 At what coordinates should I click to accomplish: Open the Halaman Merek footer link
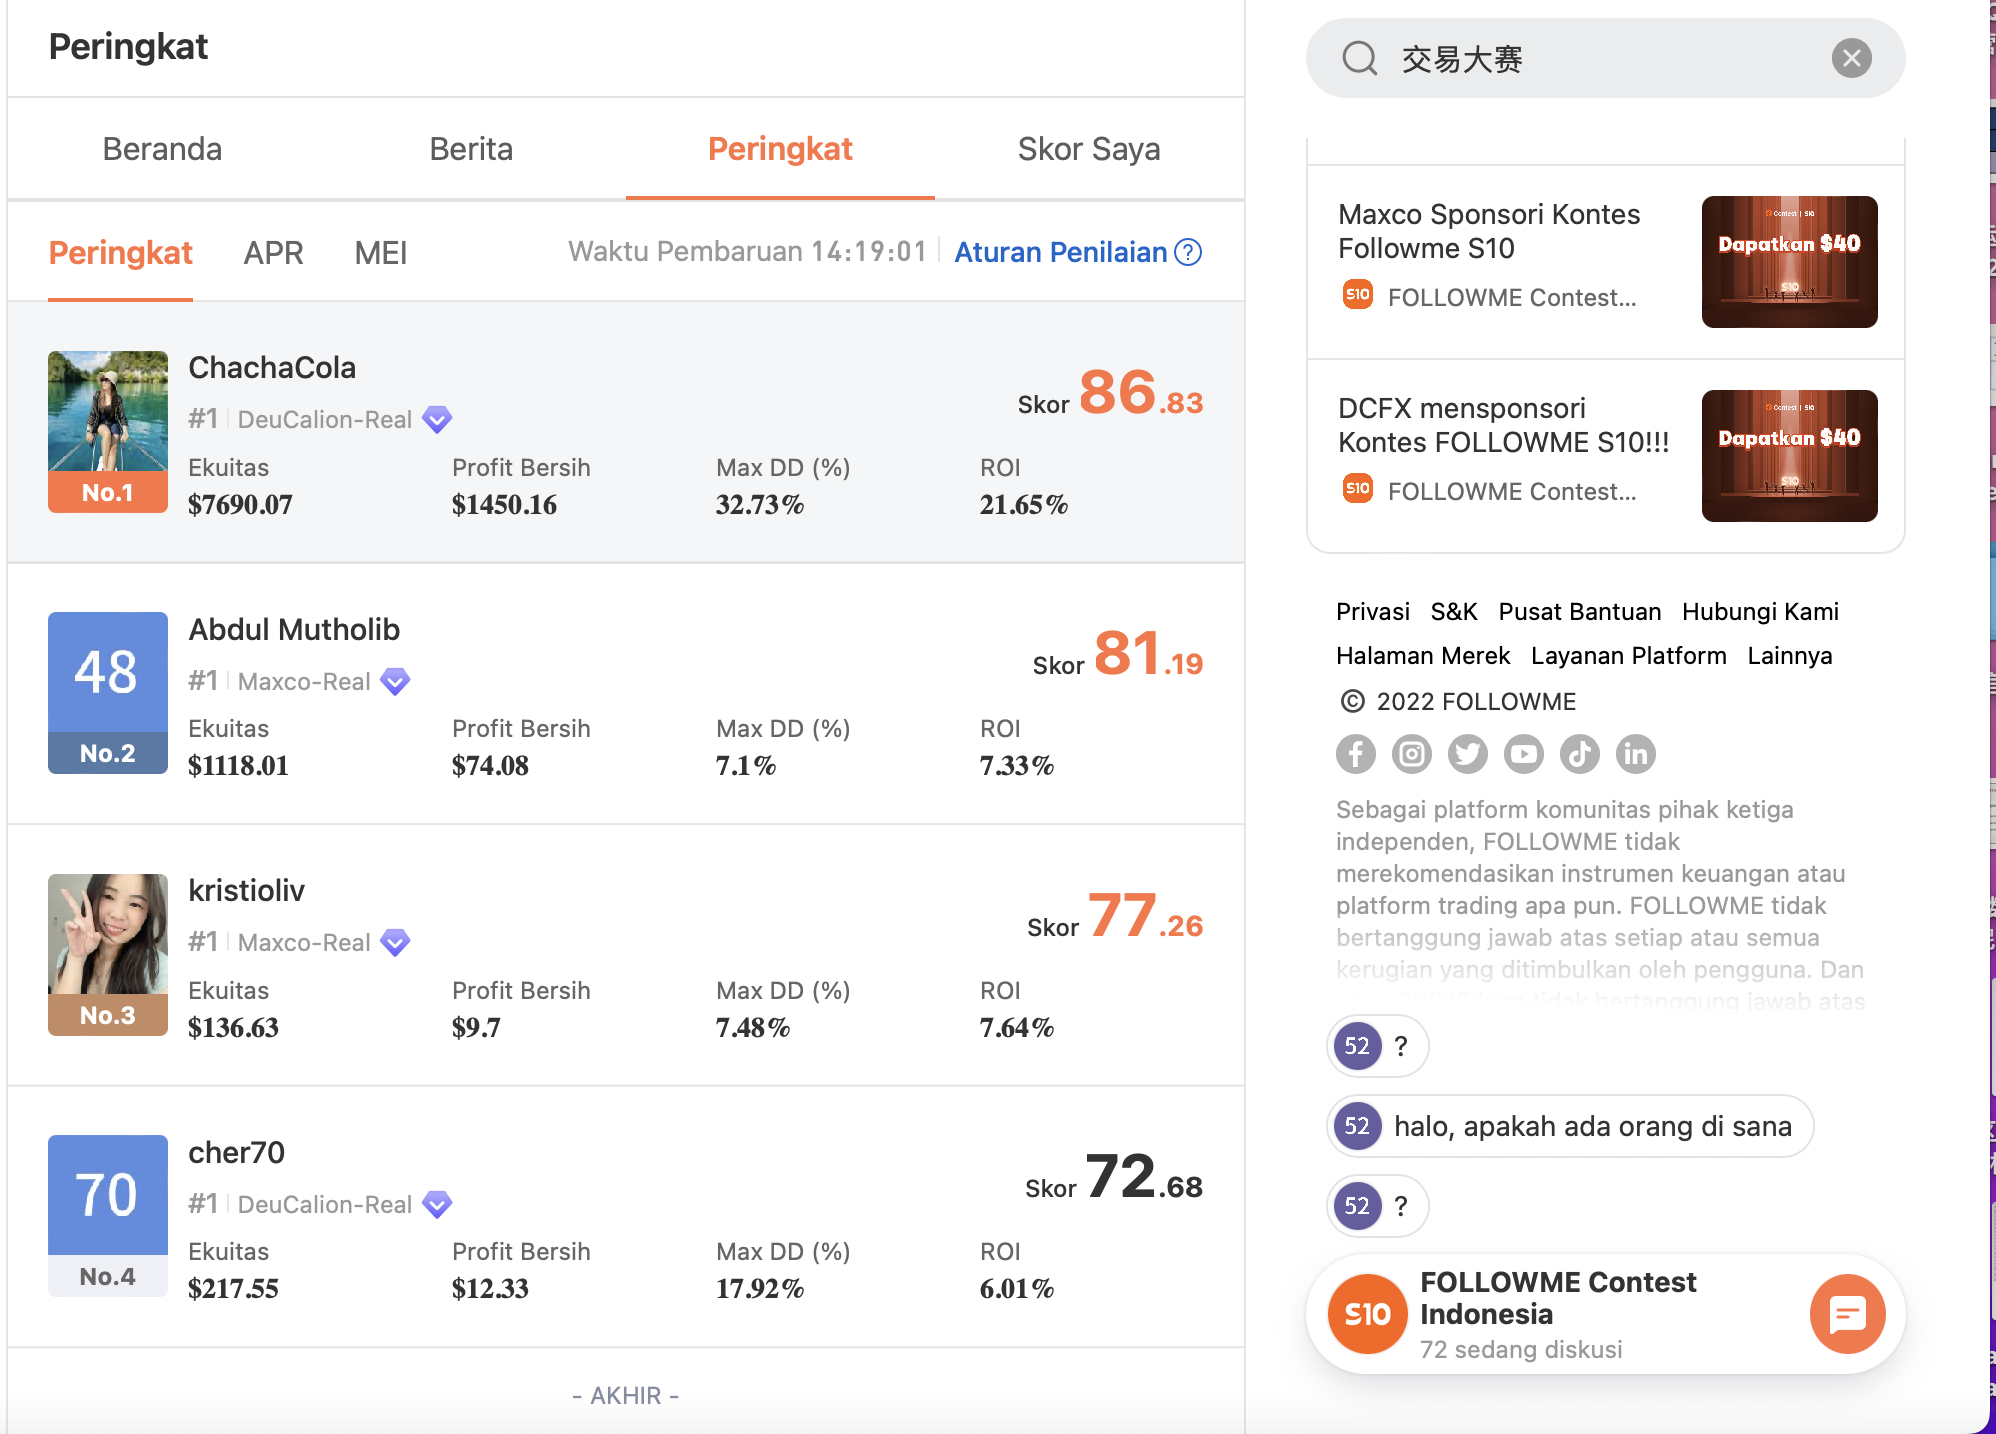(x=1422, y=655)
